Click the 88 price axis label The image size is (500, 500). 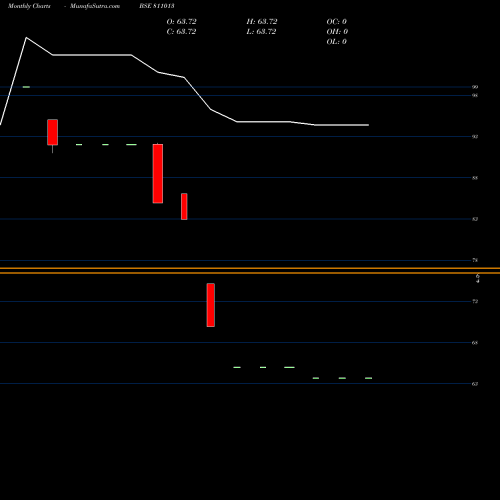coord(475,178)
